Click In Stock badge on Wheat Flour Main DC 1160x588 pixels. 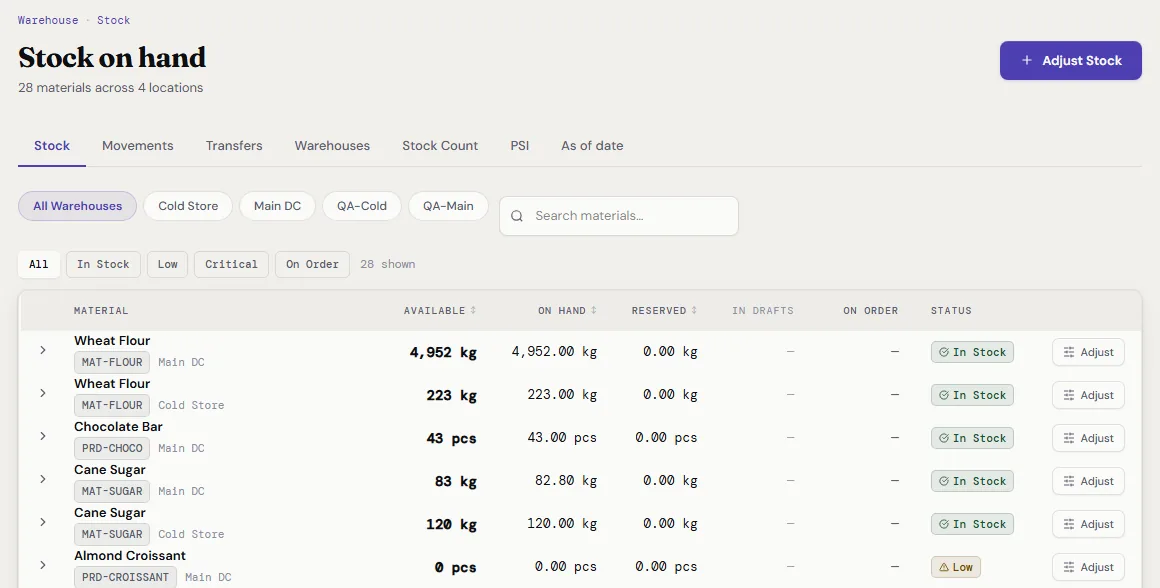972,352
